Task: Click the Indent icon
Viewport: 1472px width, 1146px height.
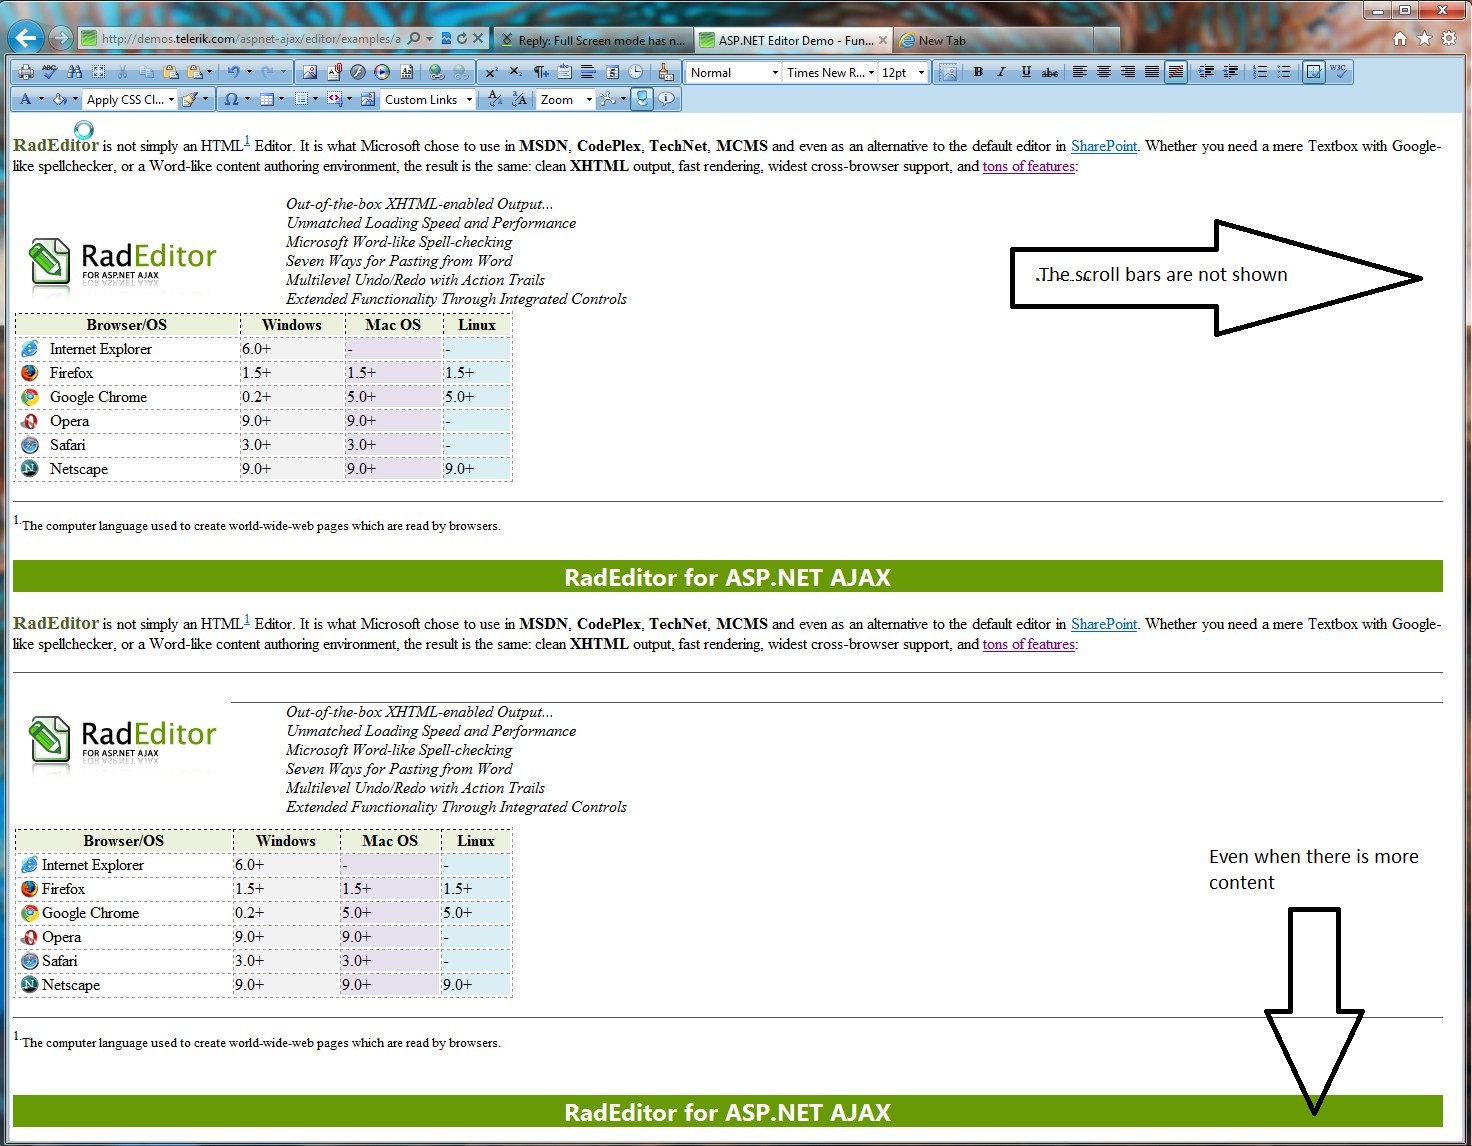Action: (1206, 72)
